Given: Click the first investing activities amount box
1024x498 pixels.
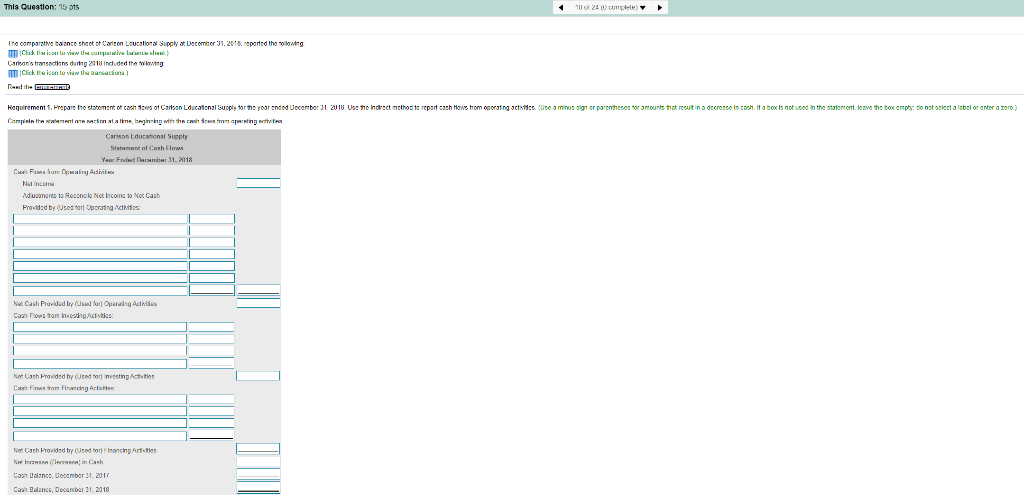Looking at the screenshot, I should pyautogui.click(x=212, y=326).
